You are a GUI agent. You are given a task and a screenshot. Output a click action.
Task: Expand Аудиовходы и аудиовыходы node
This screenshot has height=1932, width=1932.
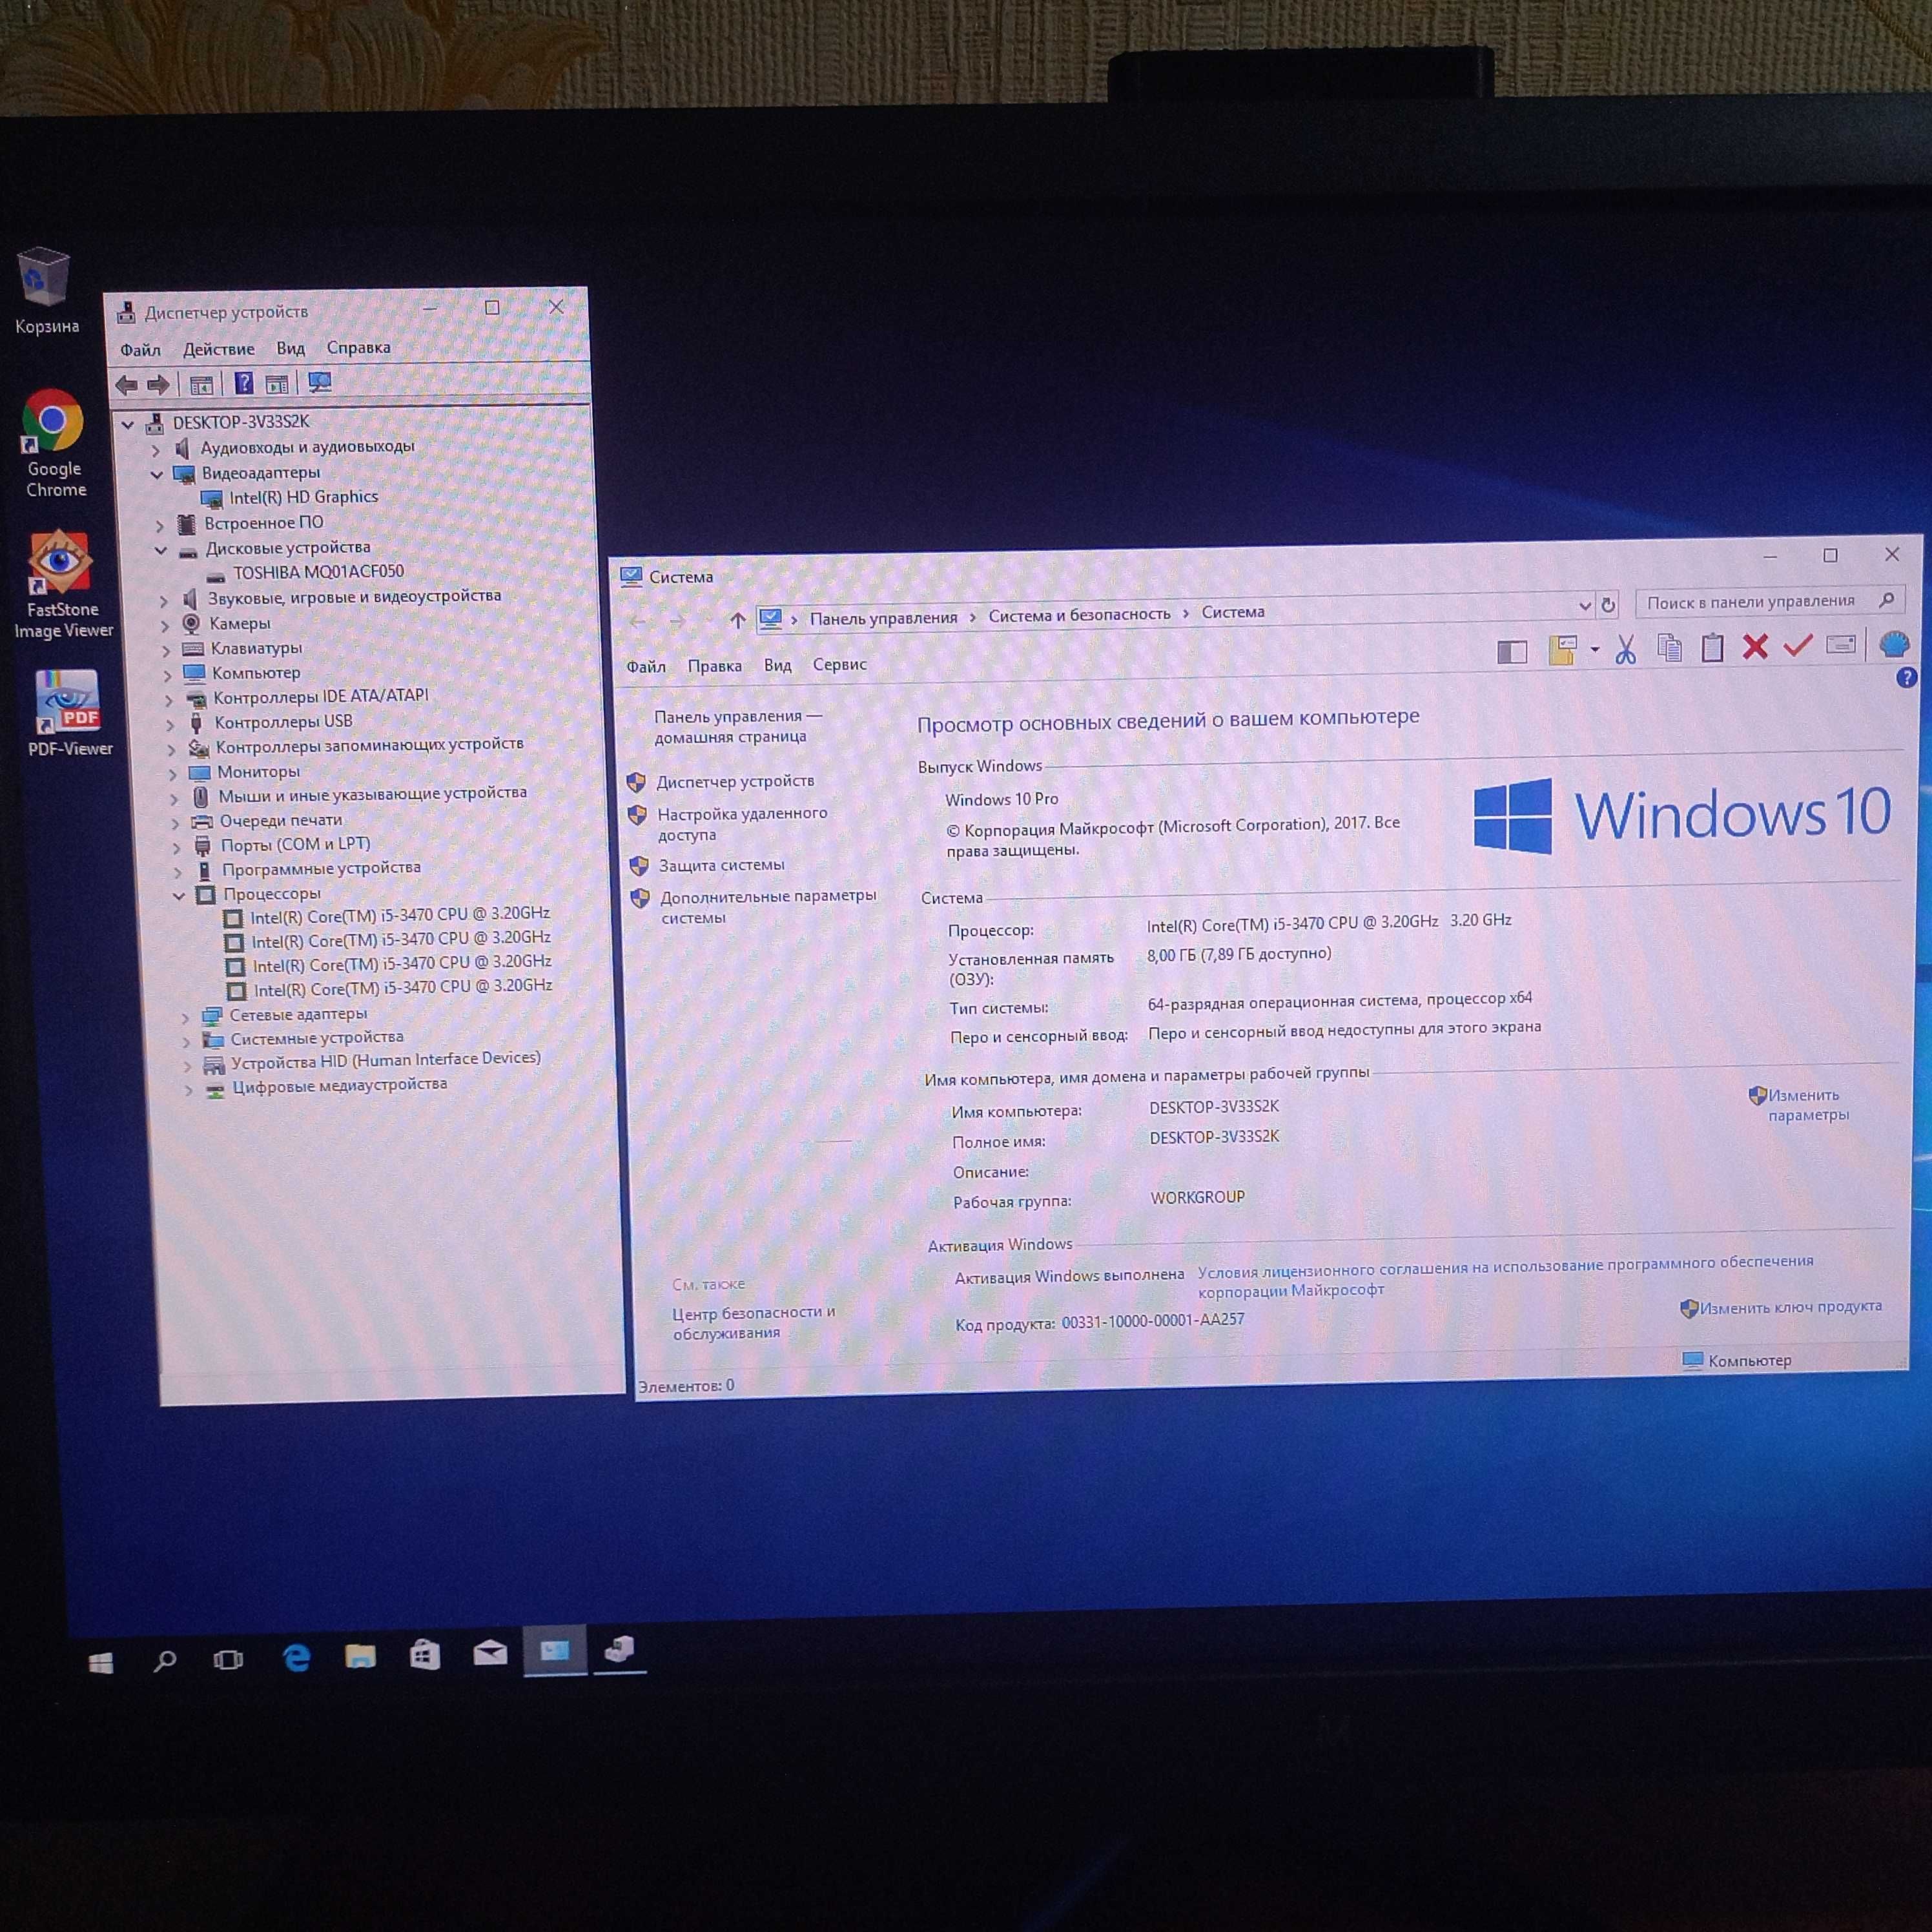(x=155, y=450)
